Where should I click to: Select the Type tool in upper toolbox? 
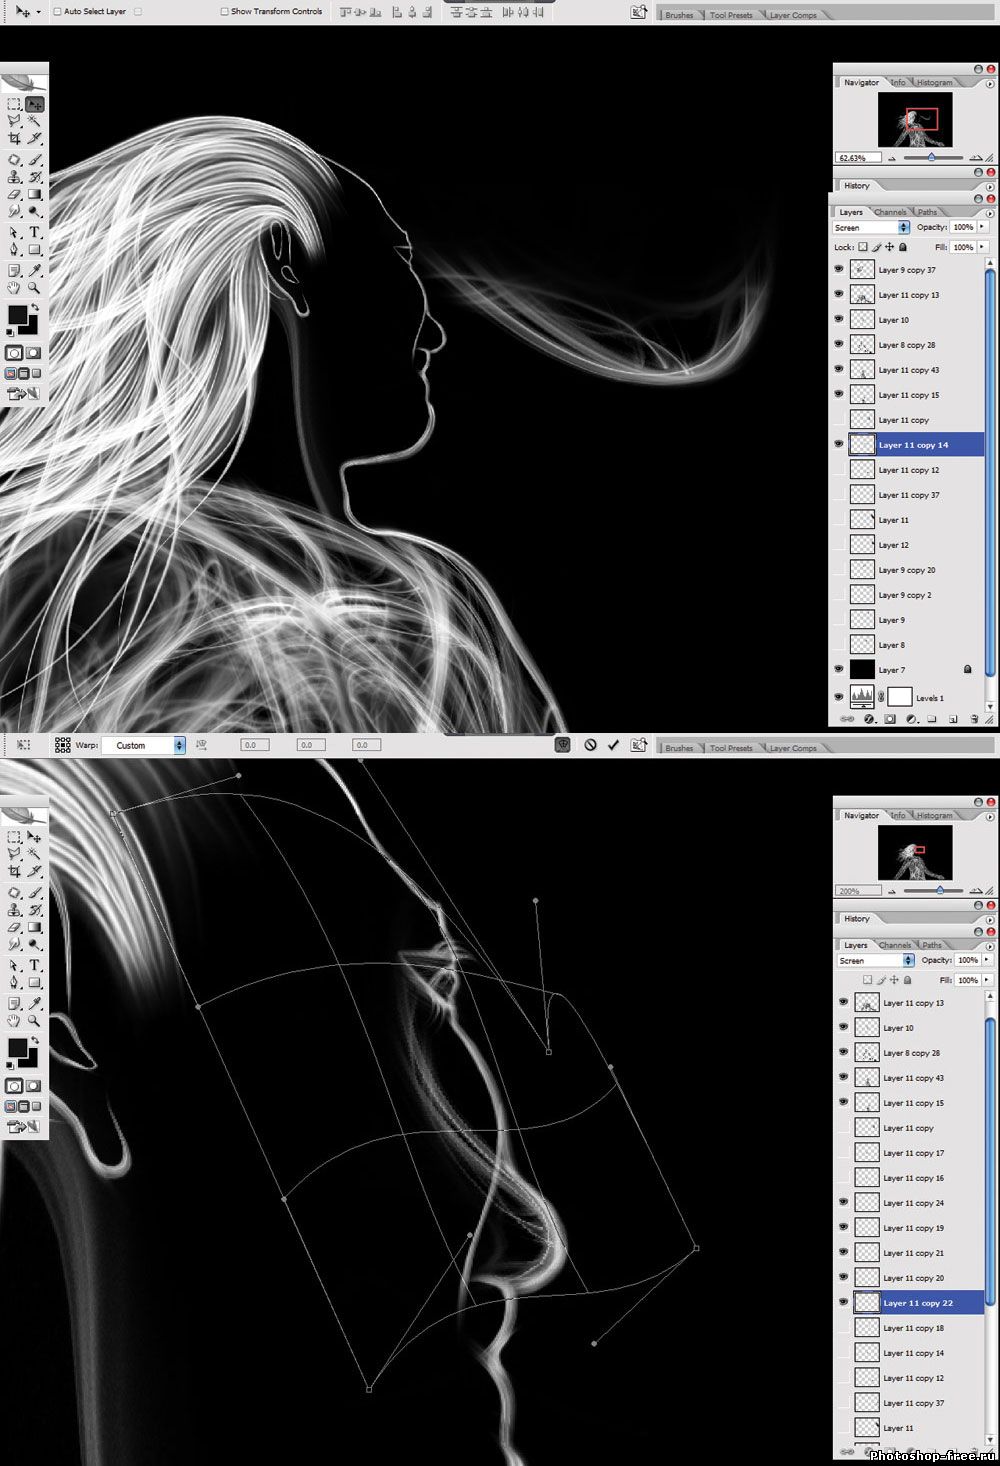coord(34,232)
